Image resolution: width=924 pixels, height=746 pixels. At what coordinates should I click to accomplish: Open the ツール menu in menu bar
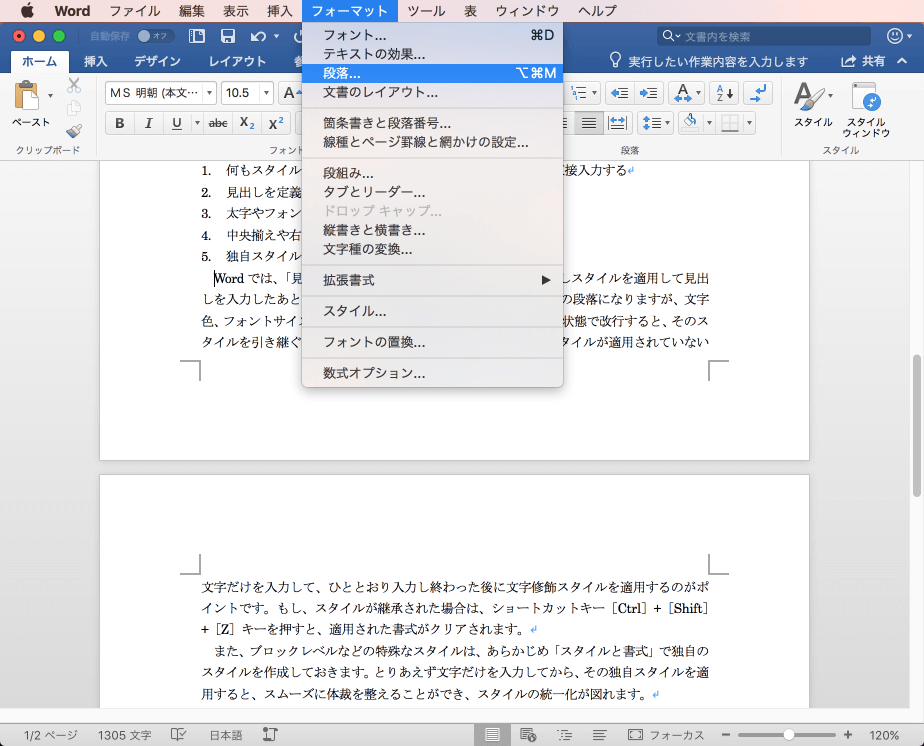[426, 11]
